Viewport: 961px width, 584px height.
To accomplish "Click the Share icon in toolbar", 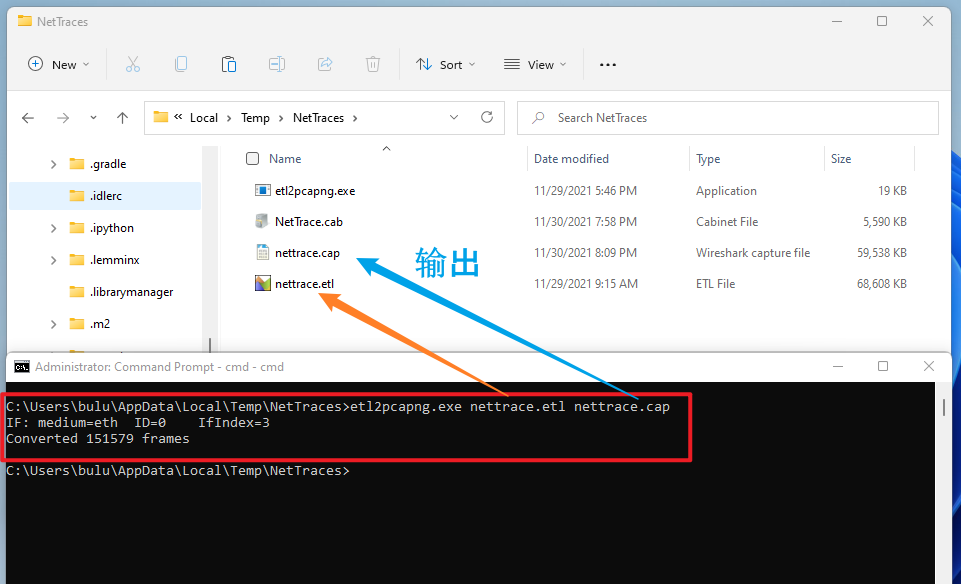I will pyautogui.click(x=325, y=64).
